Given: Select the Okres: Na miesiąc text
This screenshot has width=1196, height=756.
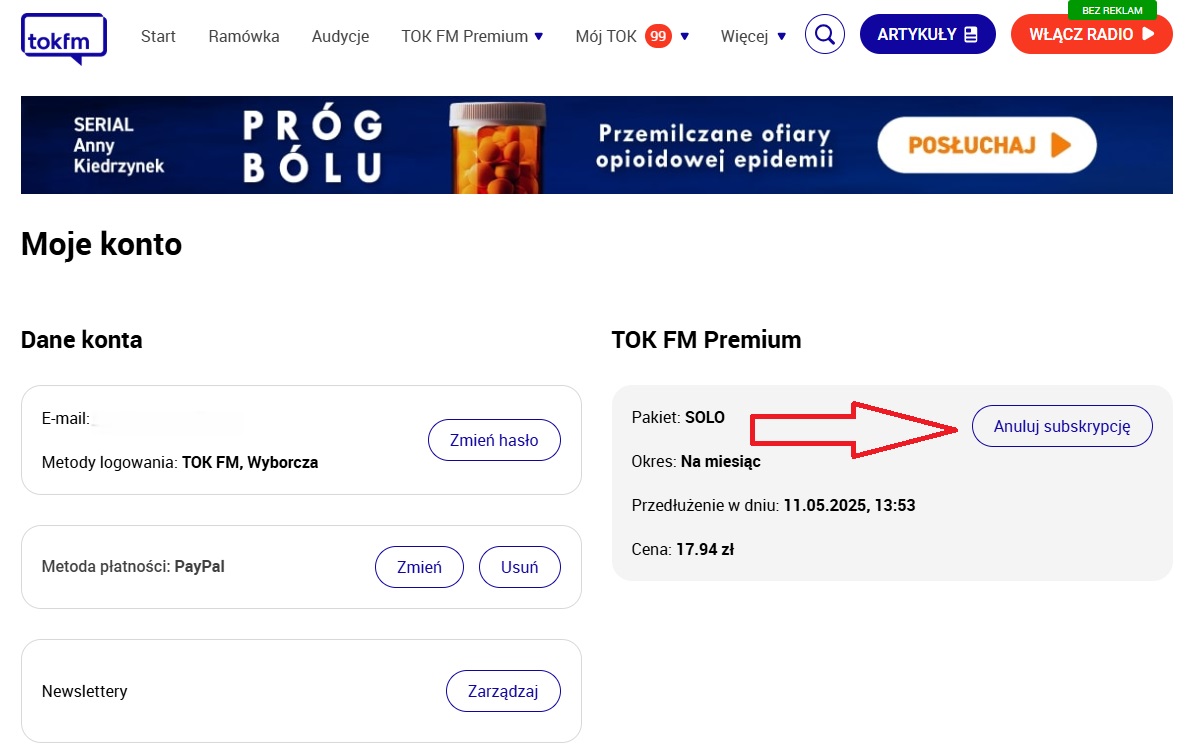Looking at the screenshot, I should (696, 462).
